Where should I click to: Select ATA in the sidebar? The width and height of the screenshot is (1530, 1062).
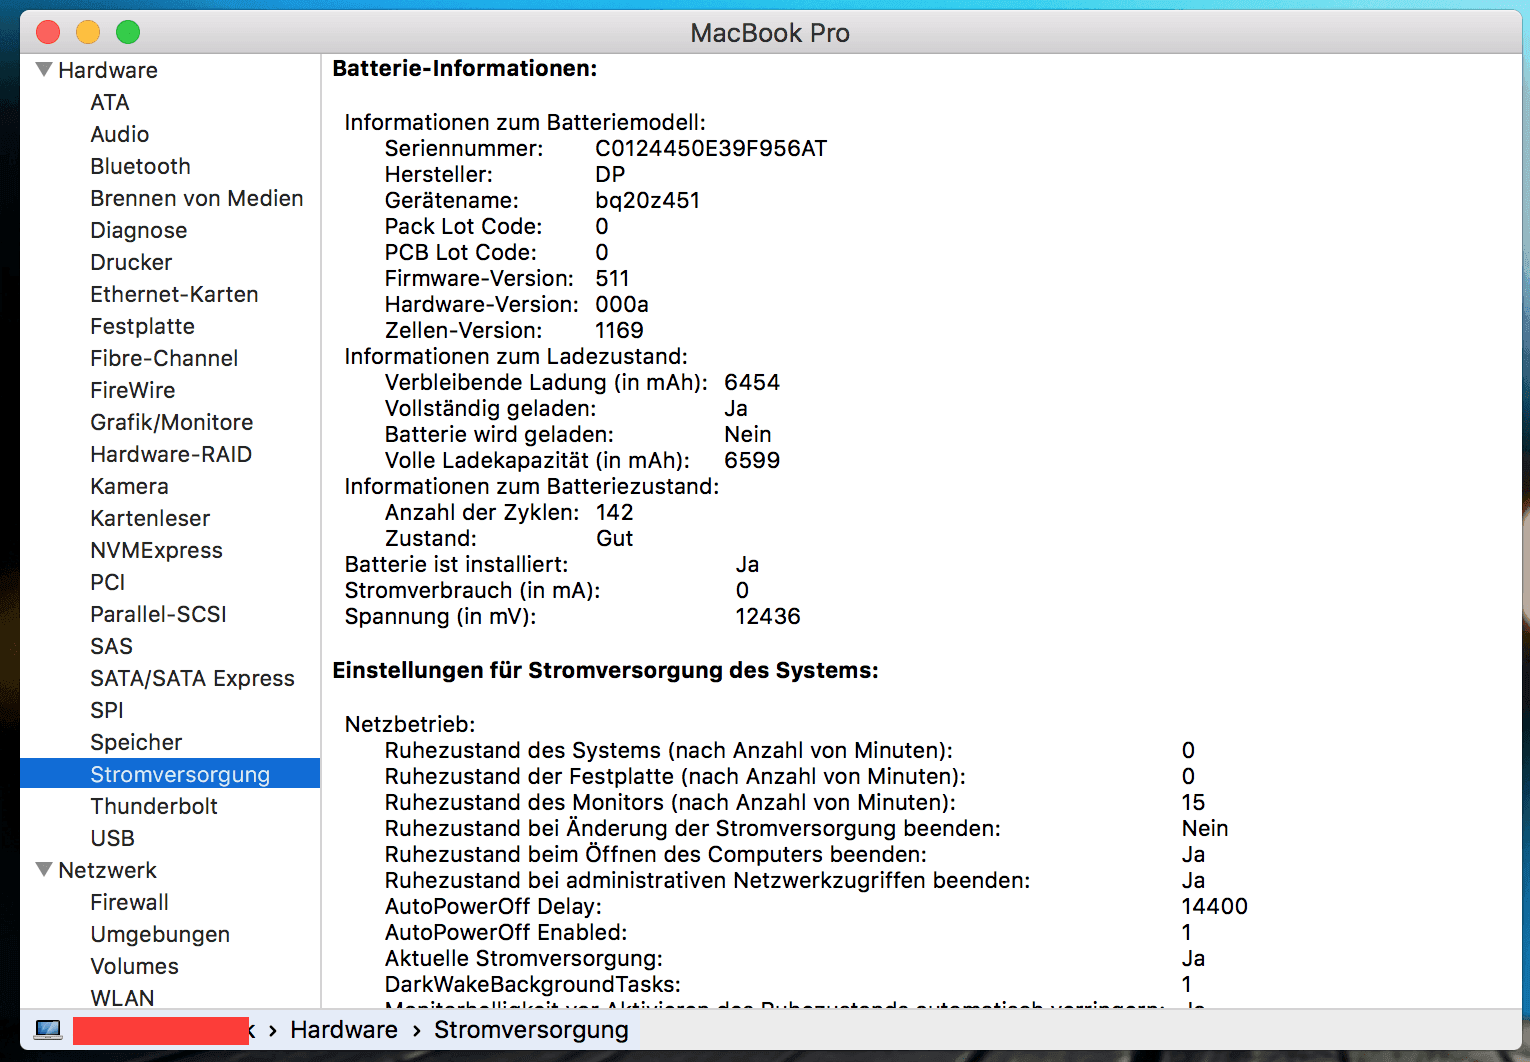click(x=110, y=102)
